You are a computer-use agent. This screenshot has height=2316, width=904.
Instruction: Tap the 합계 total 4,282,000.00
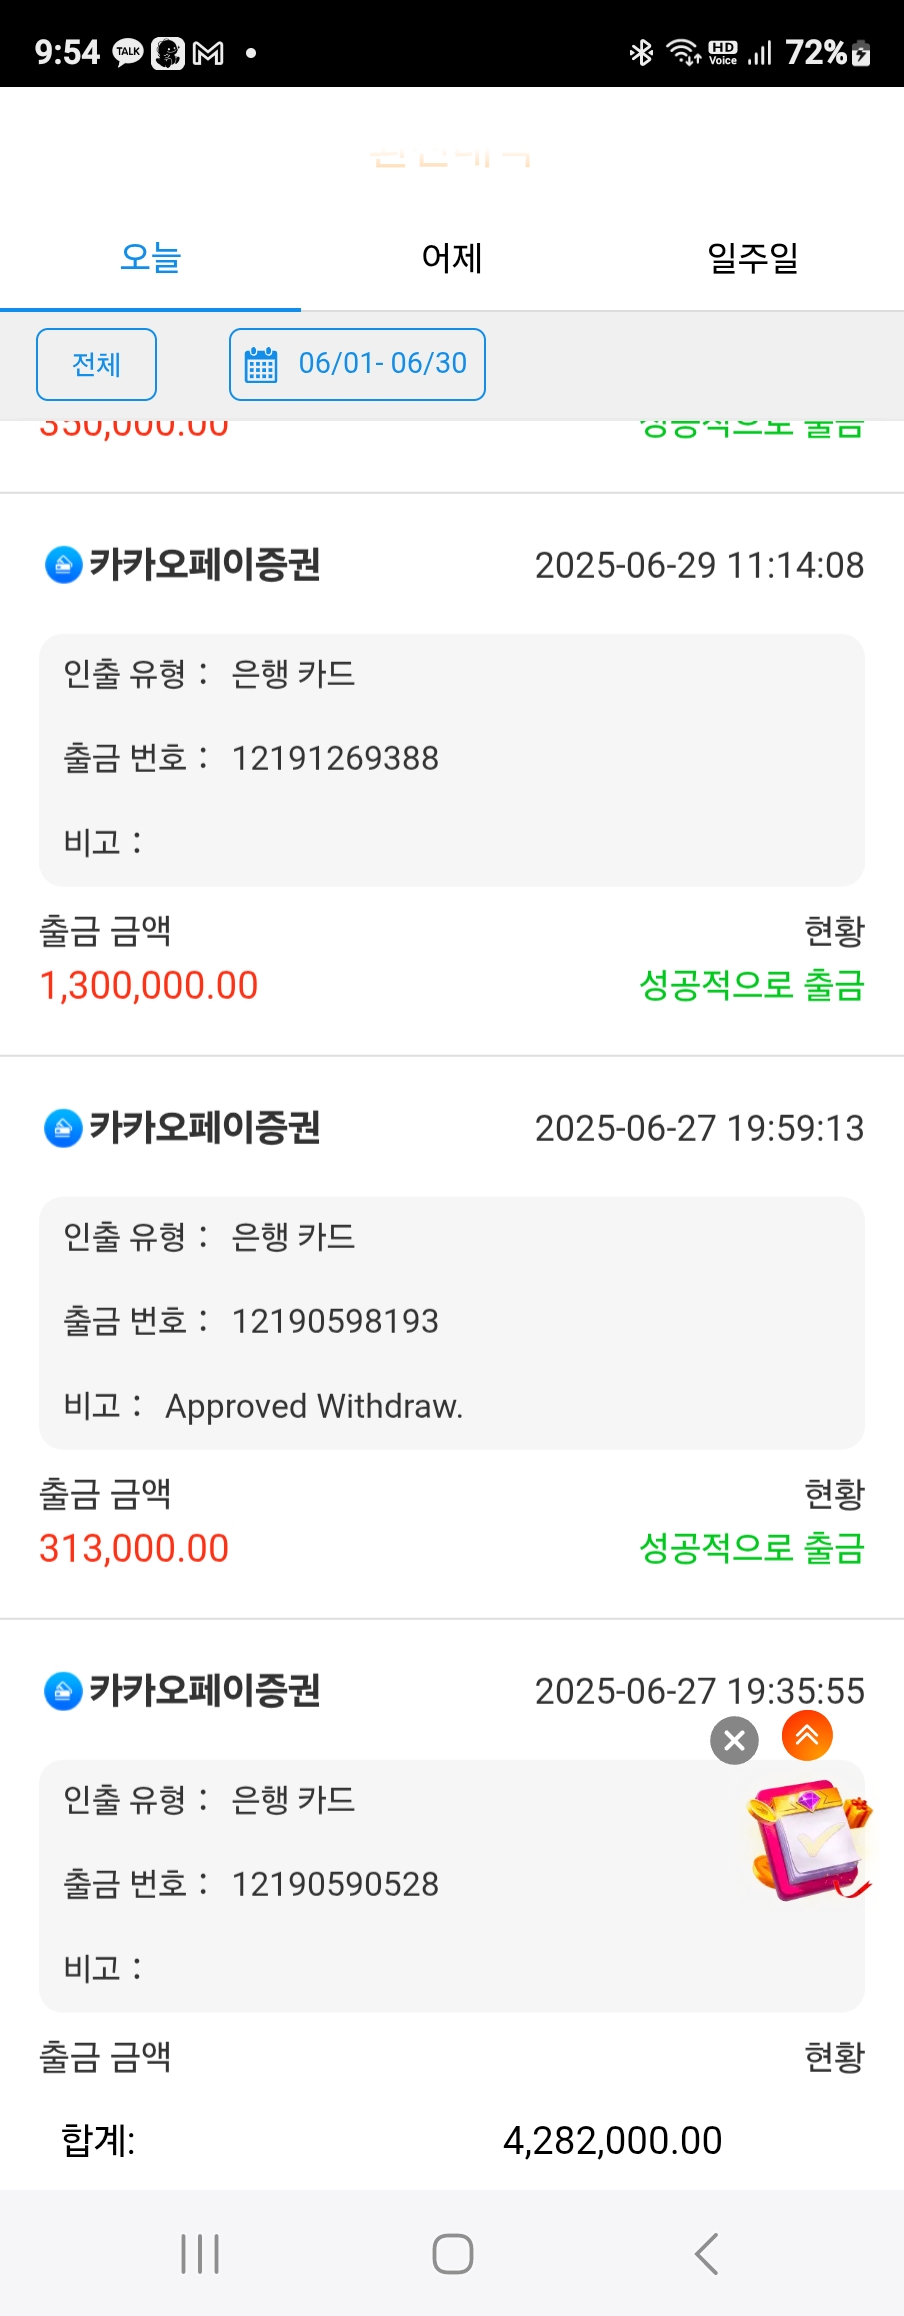coord(612,2140)
